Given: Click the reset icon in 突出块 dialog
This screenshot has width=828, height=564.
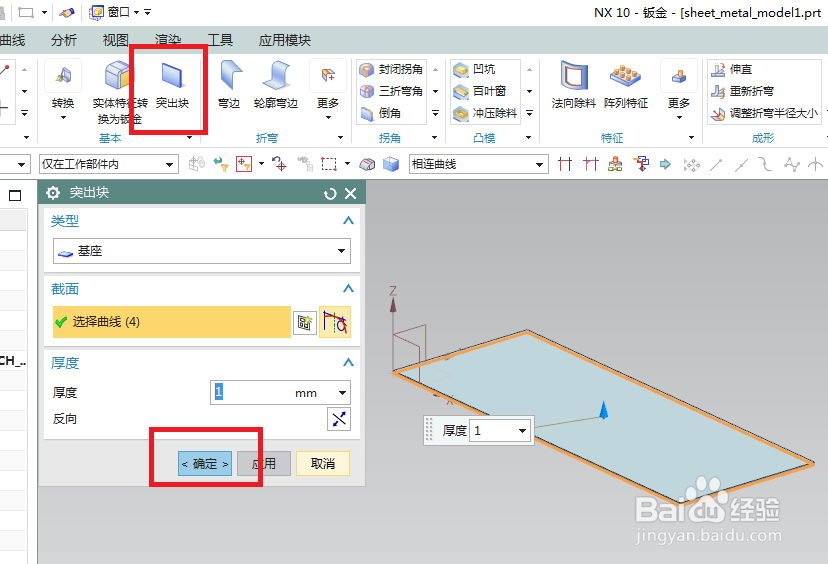Looking at the screenshot, I should [330, 194].
